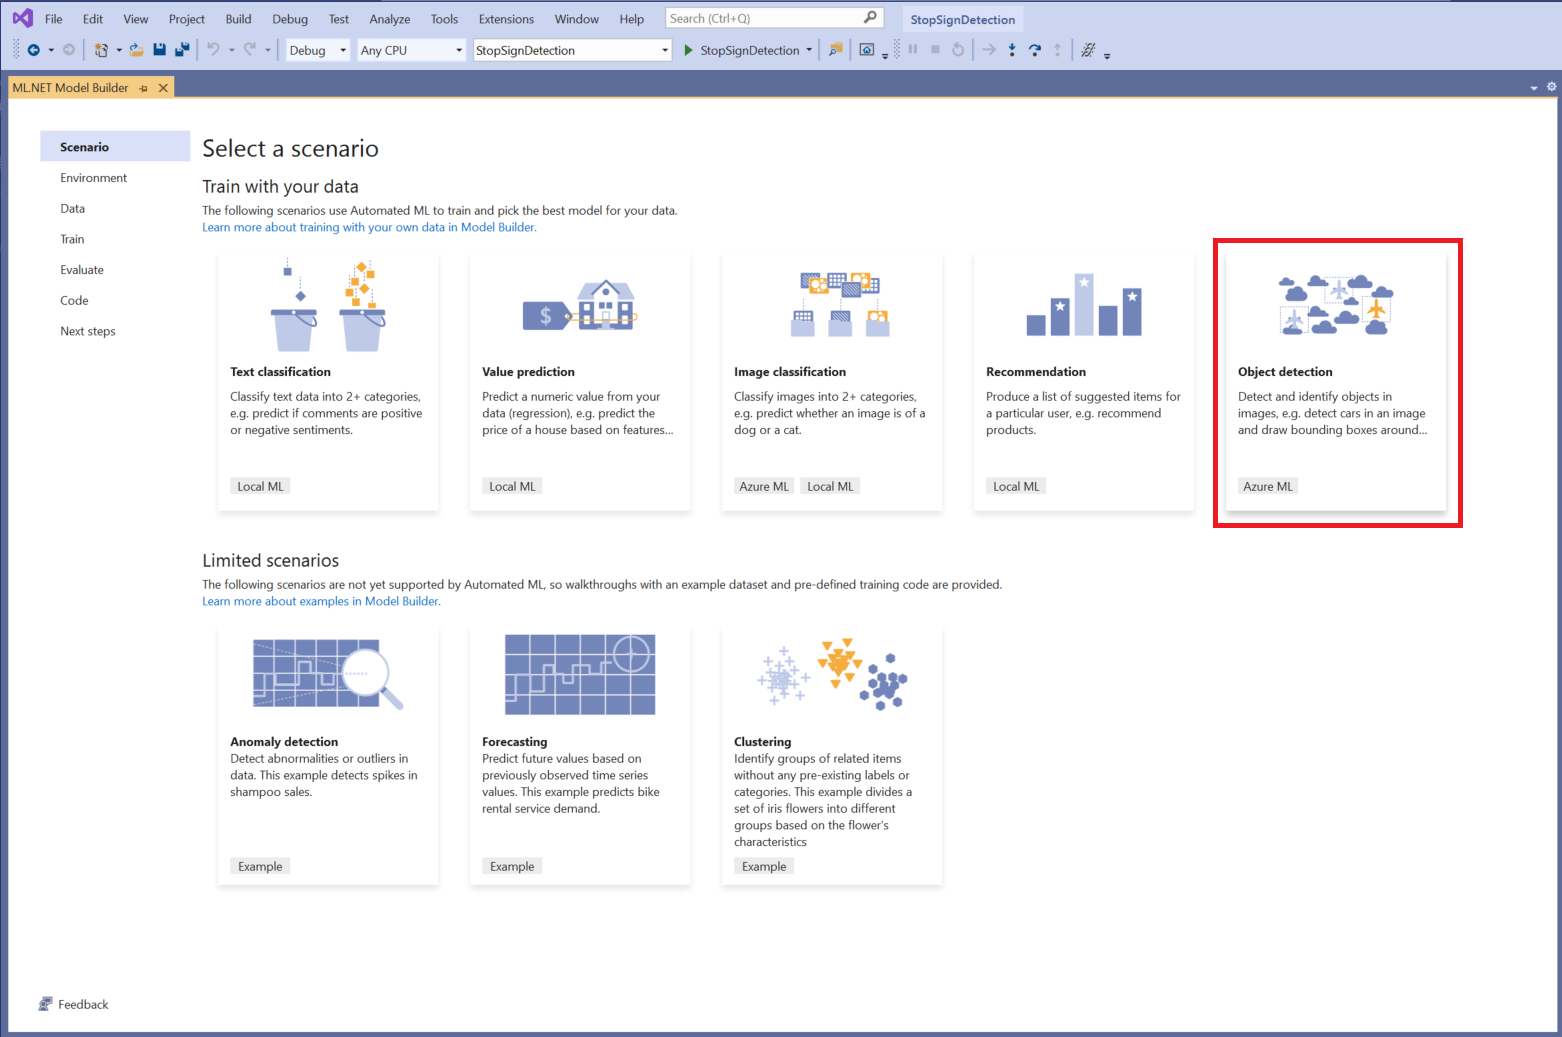The height and width of the screenshot is (1037, 1562).
Task: Give Feedback via the Feedback link
Action: [x=73, y=1004]
